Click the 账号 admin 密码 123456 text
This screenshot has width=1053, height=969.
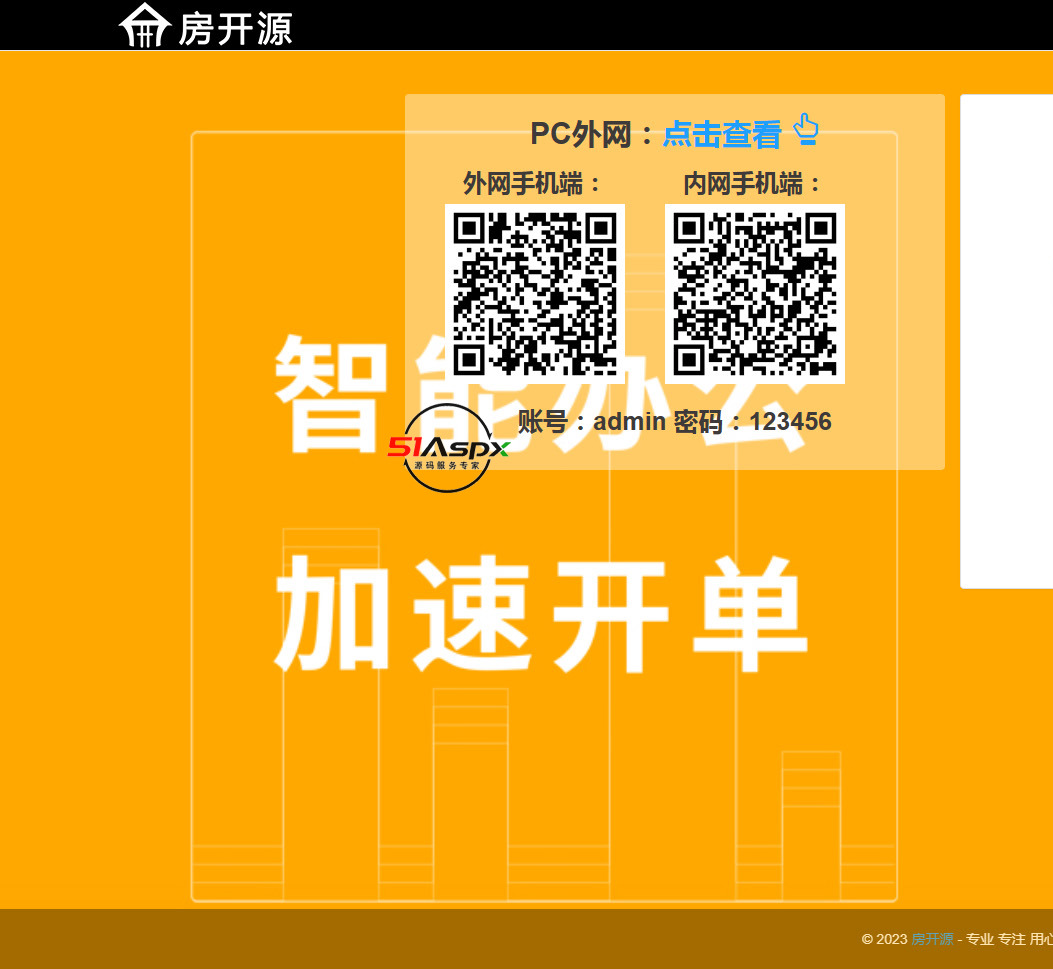(674, 422)
